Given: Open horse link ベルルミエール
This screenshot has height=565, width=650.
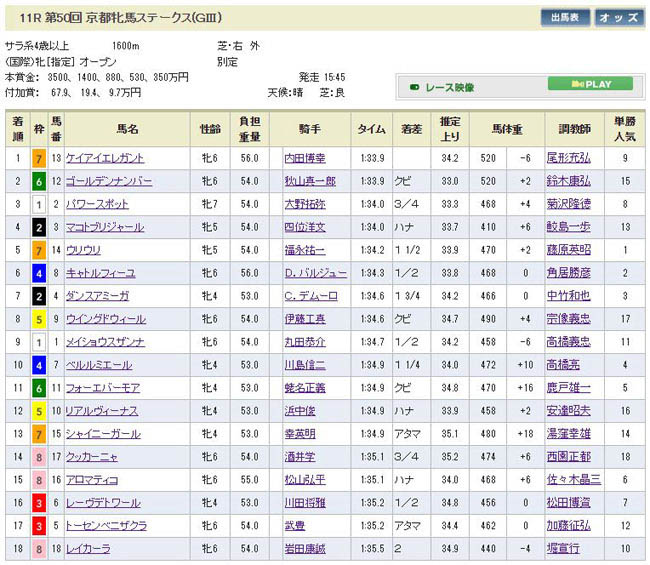Looking at the screenshot, I should (x=99, y=365).
